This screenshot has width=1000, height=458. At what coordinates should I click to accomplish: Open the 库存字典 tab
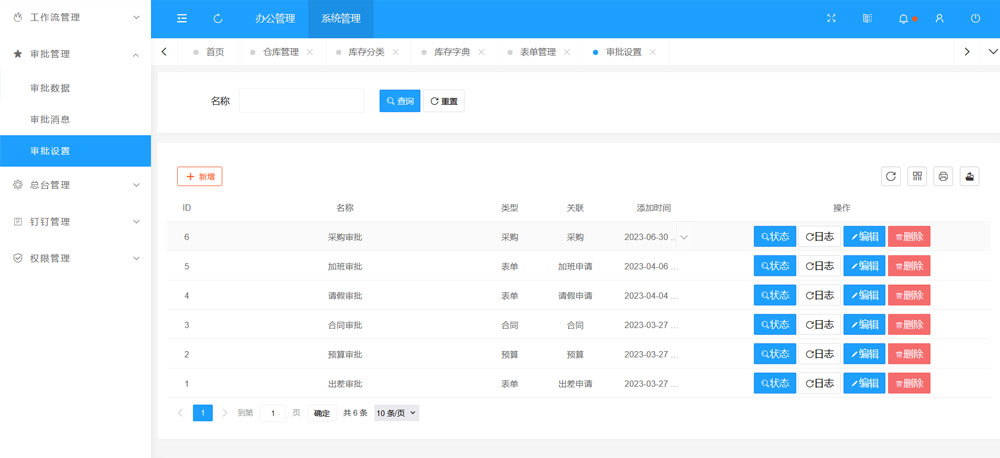click(452, 52)
